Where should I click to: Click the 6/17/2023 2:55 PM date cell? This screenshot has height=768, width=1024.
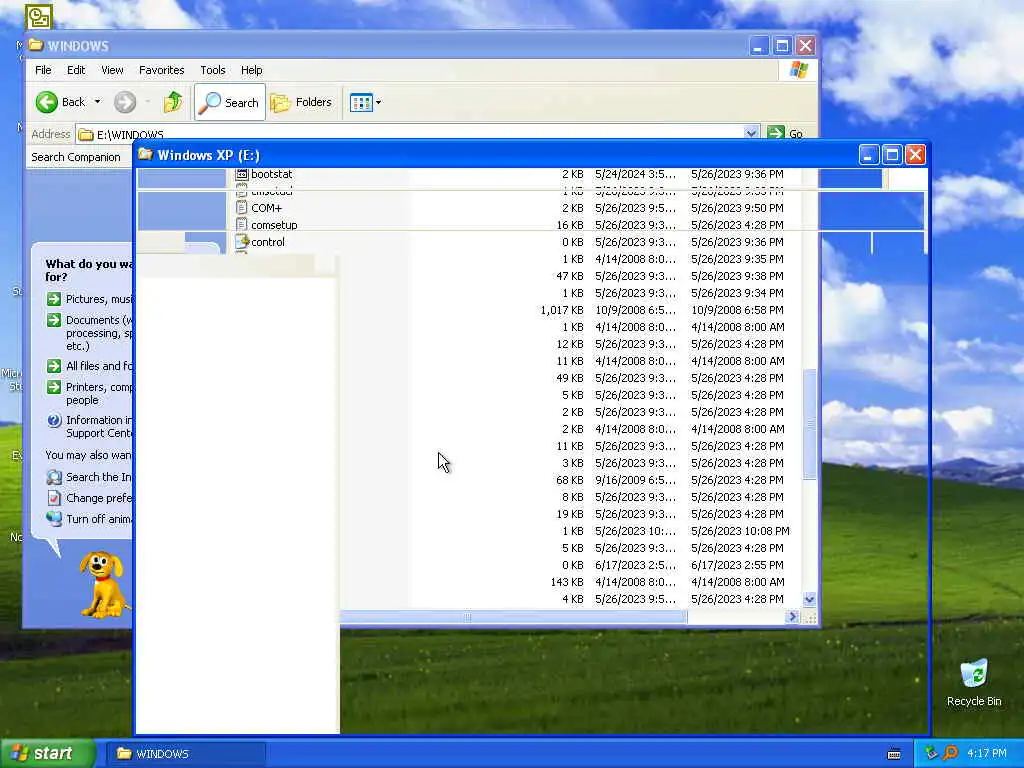[x=737, y=565]
